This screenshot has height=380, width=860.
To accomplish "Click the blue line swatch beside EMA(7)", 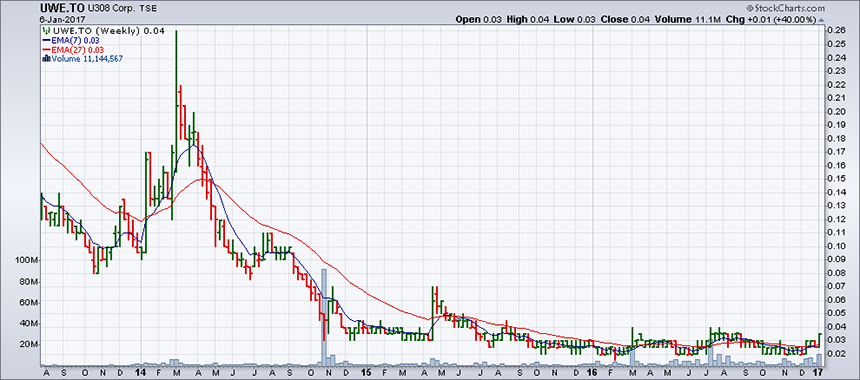I will click(47, 41).
